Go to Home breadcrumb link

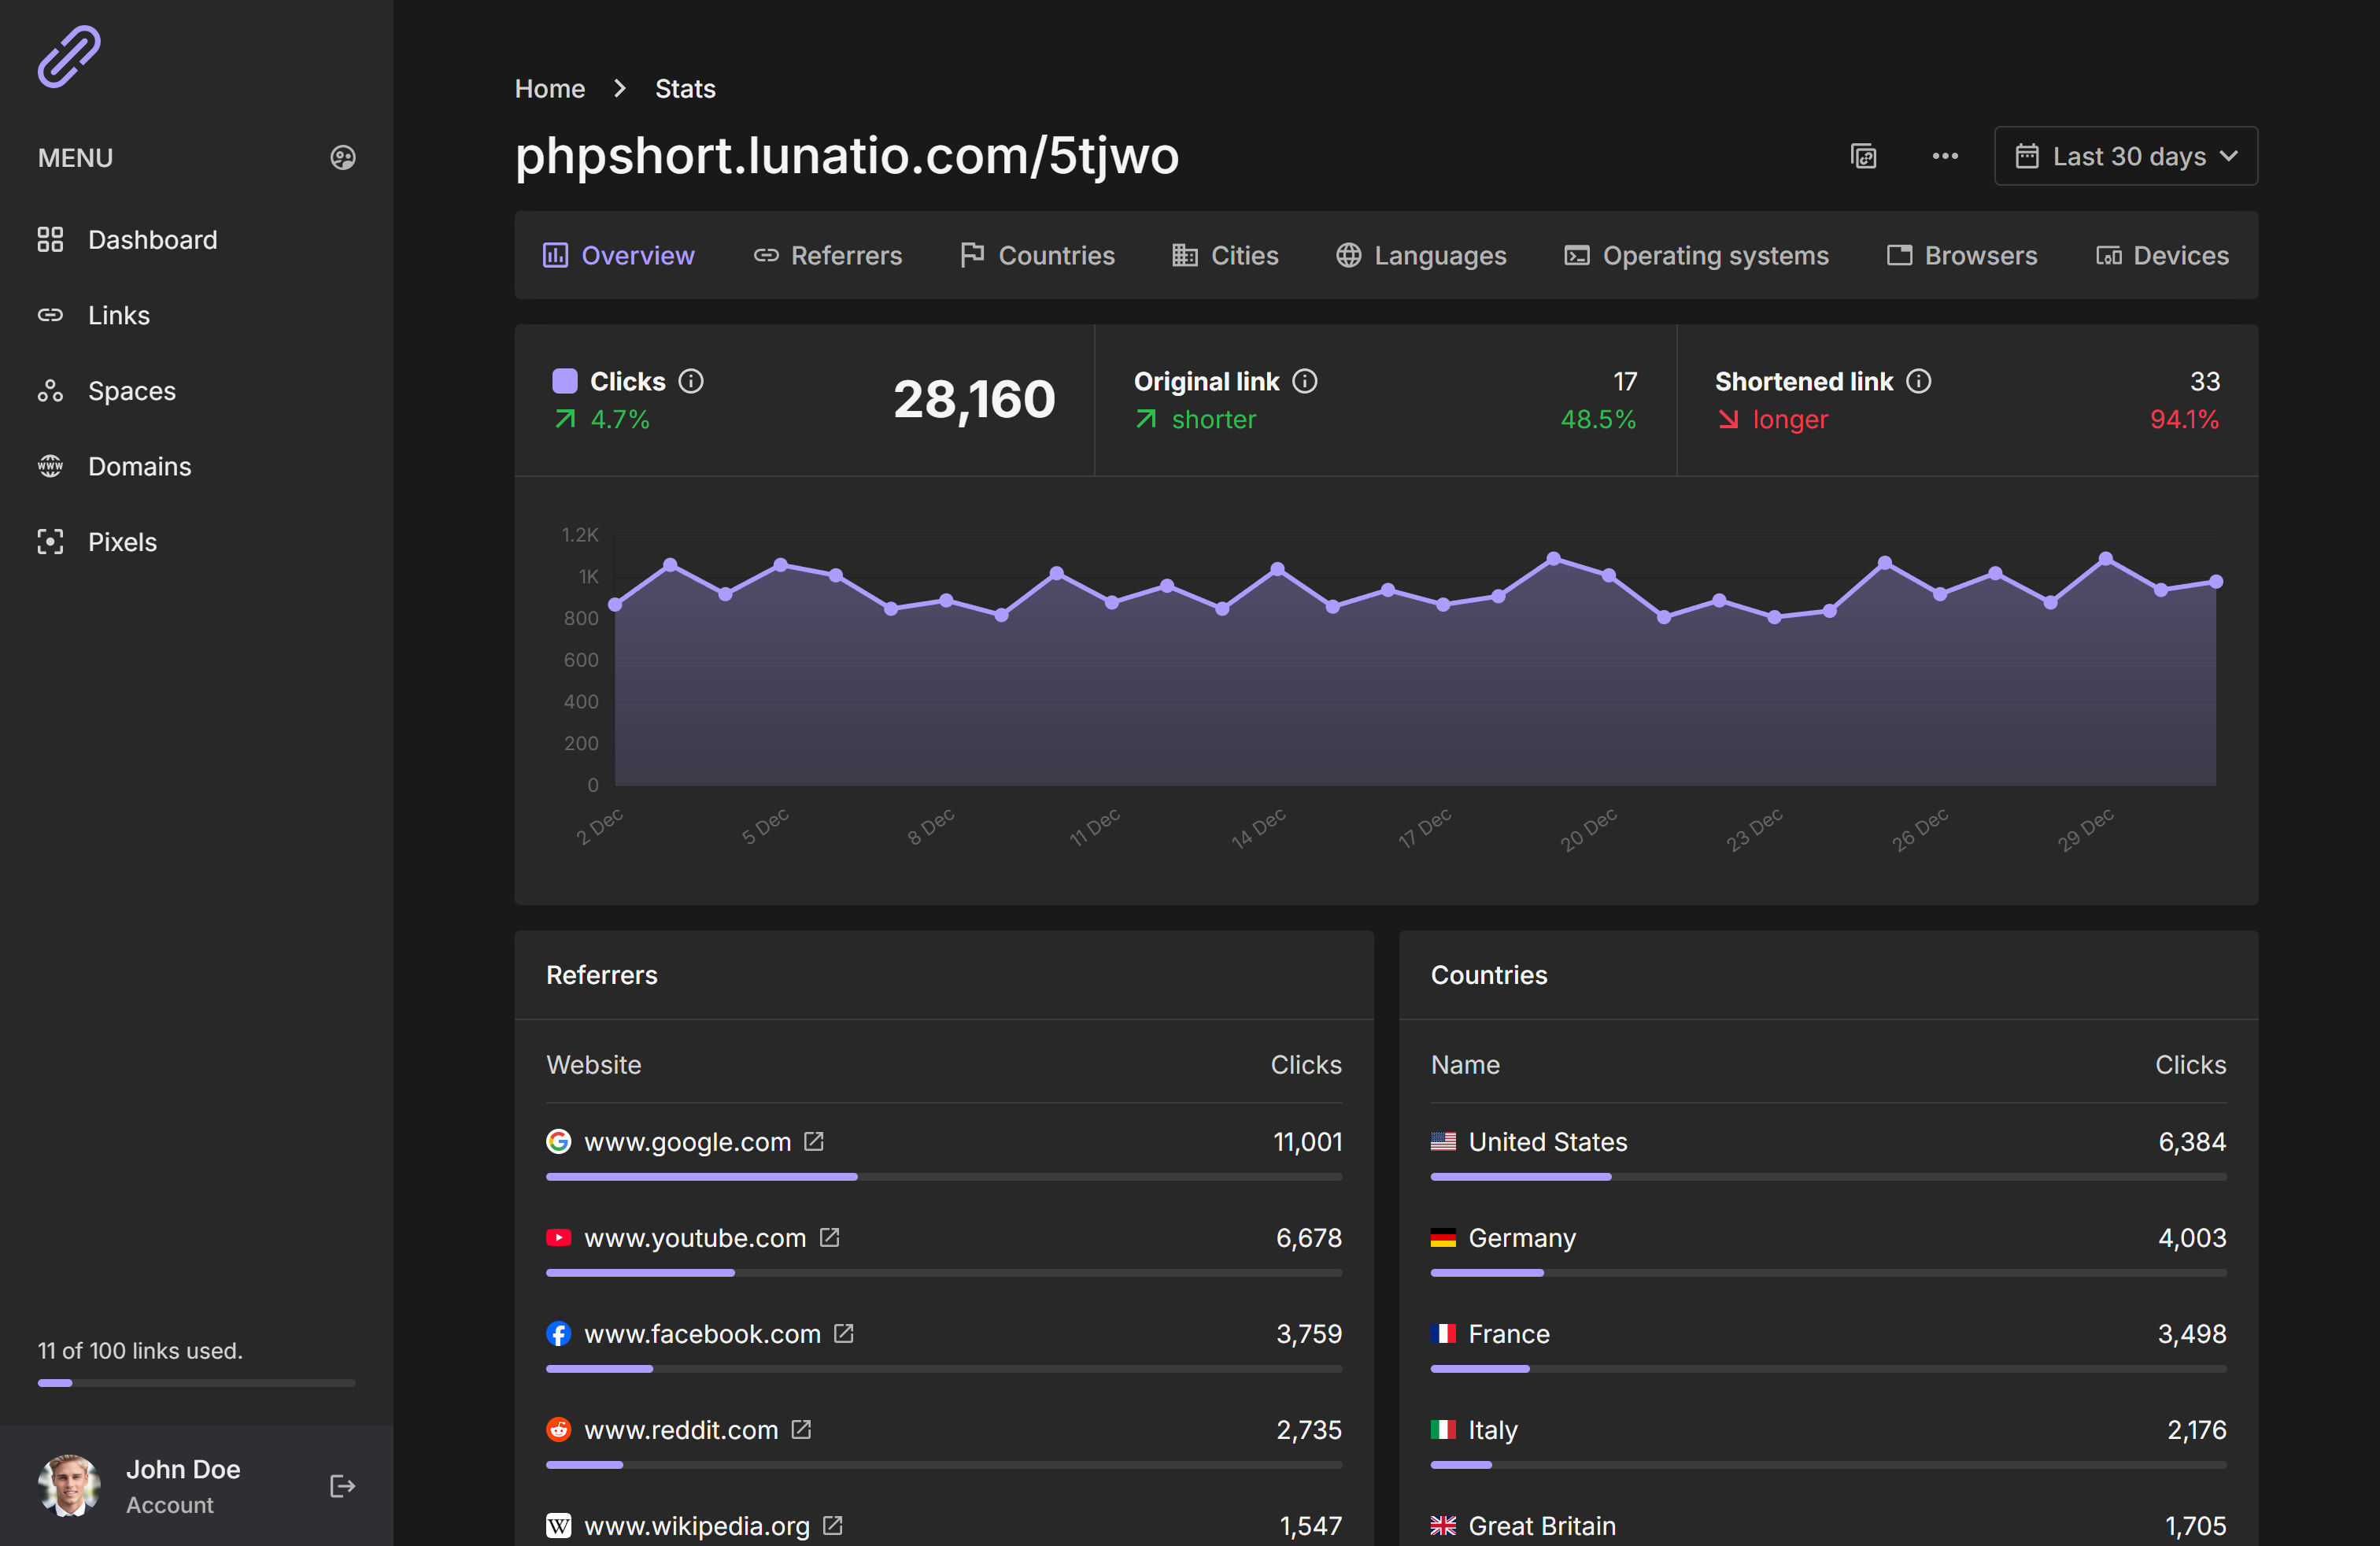click(x=549, y=89)
